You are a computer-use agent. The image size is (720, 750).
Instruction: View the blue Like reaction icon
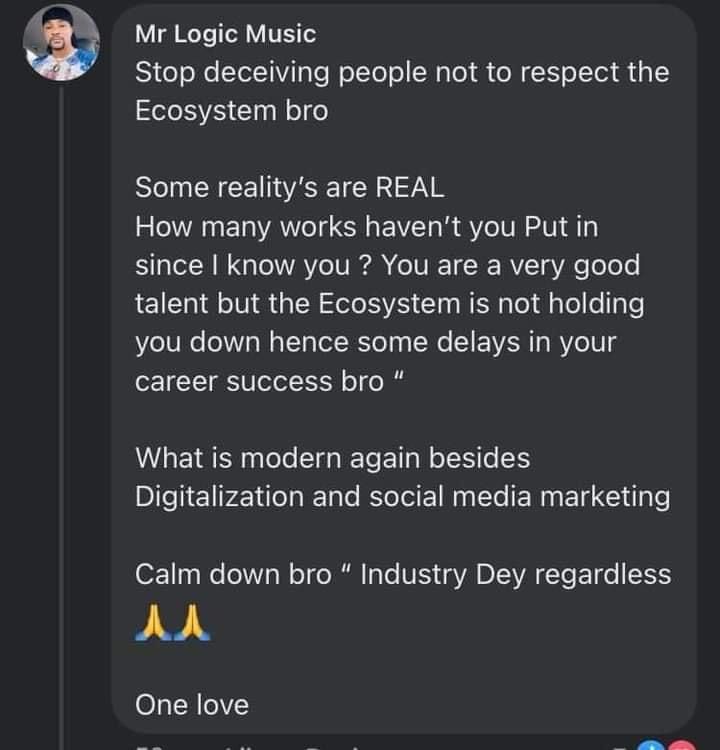click(x=653, y=745)
